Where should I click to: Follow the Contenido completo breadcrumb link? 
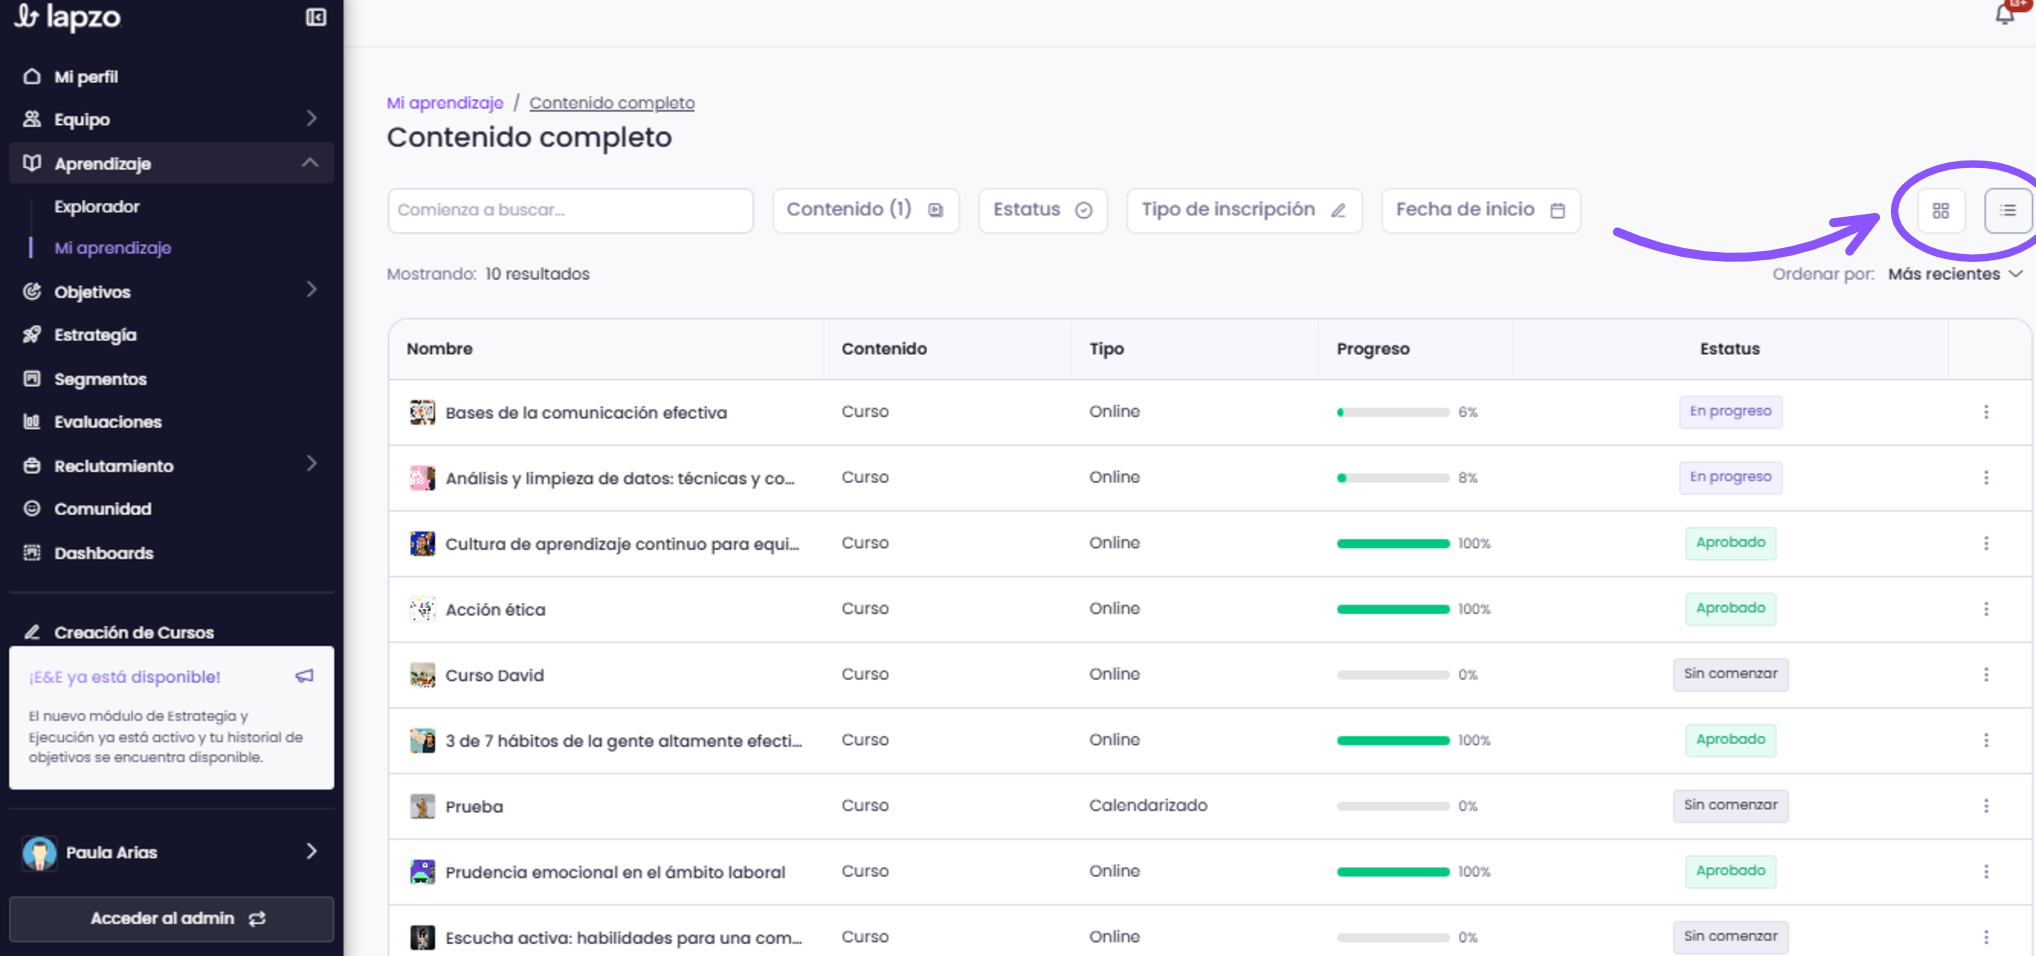point(612,103)
